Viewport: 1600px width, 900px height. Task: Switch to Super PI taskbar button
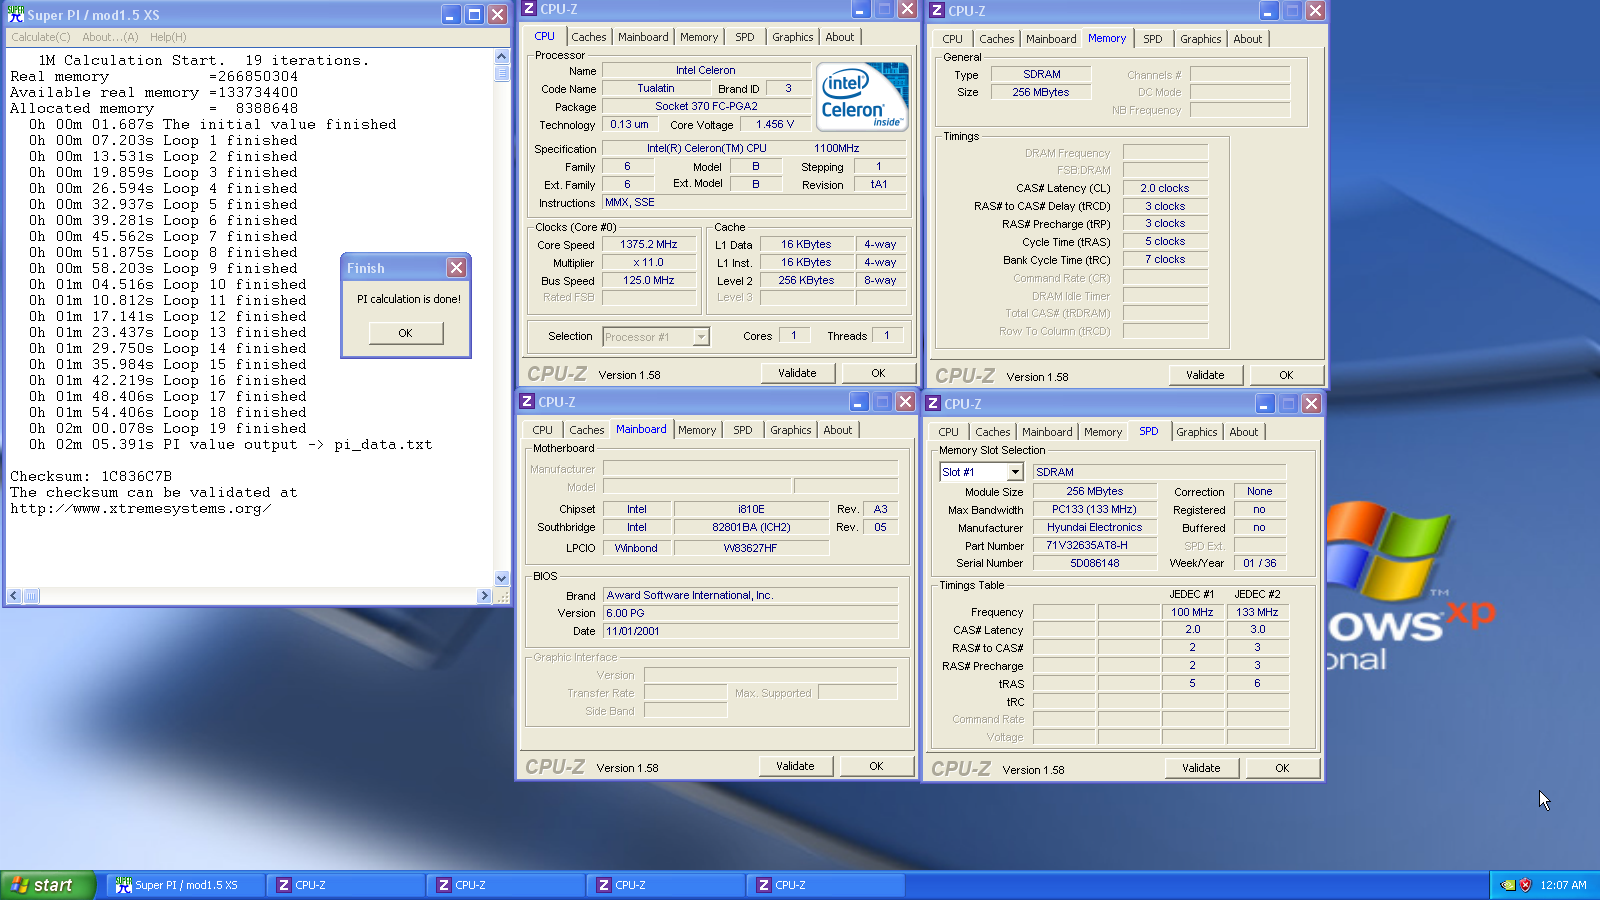186,885
